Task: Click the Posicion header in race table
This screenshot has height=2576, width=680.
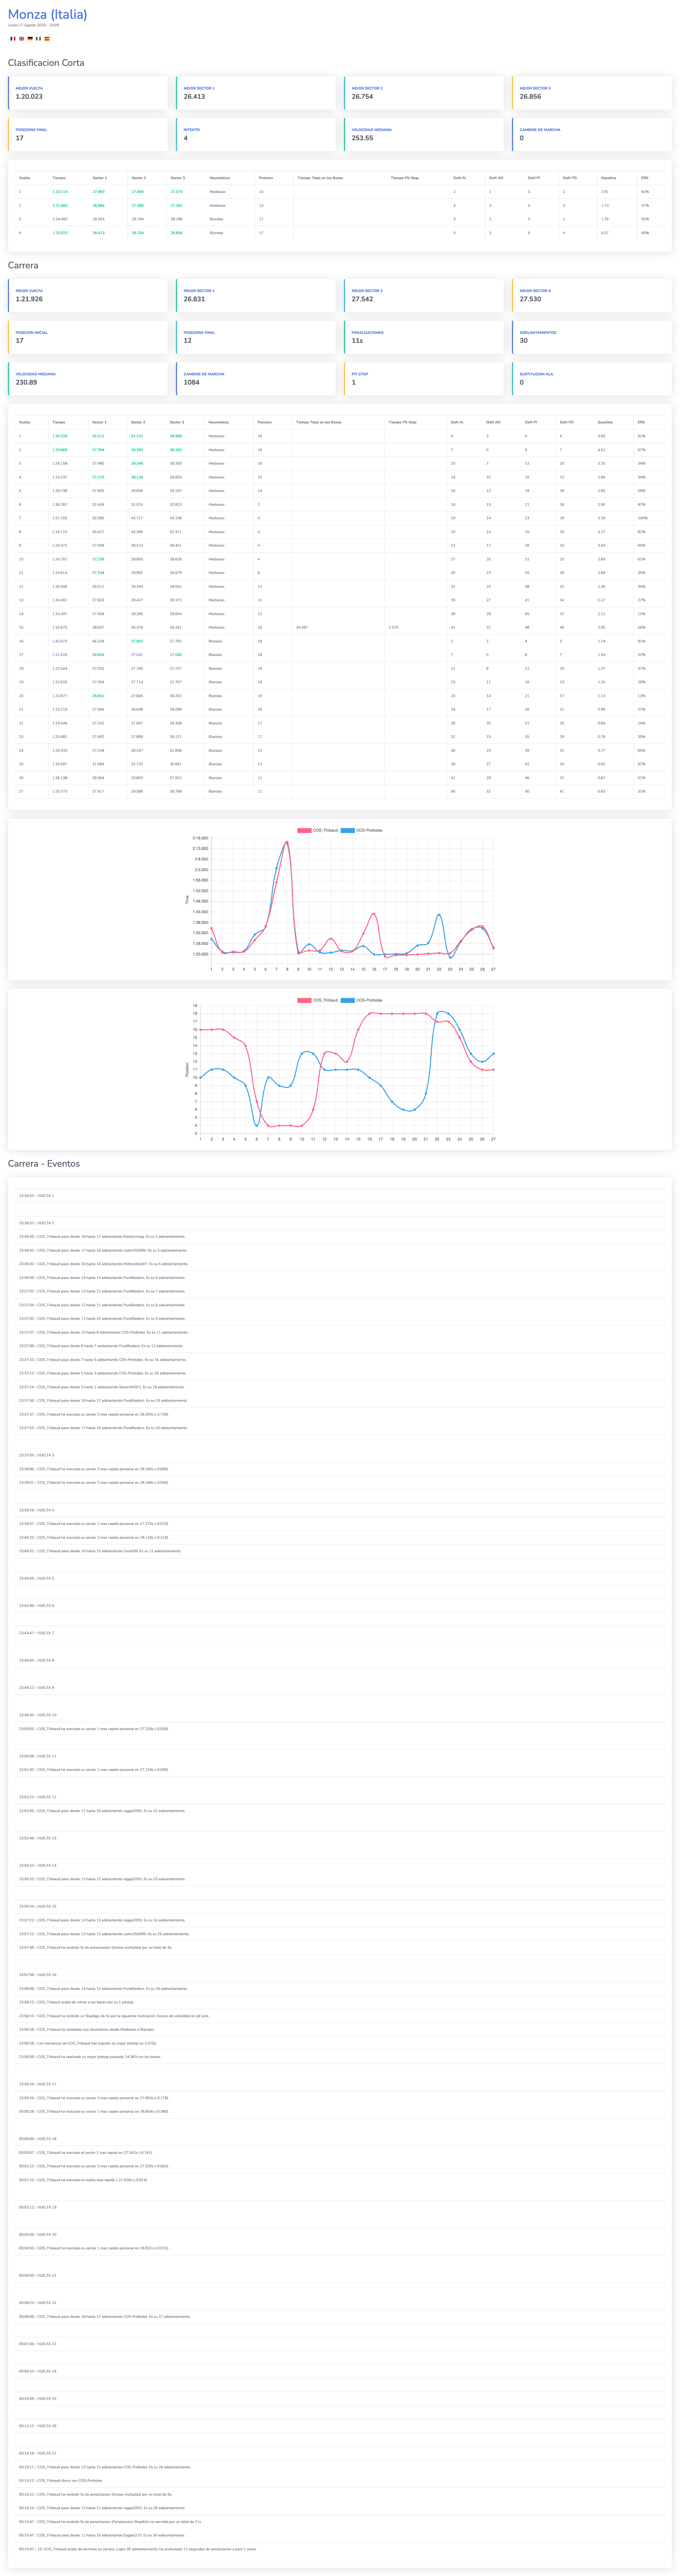Action: point(265,422)
